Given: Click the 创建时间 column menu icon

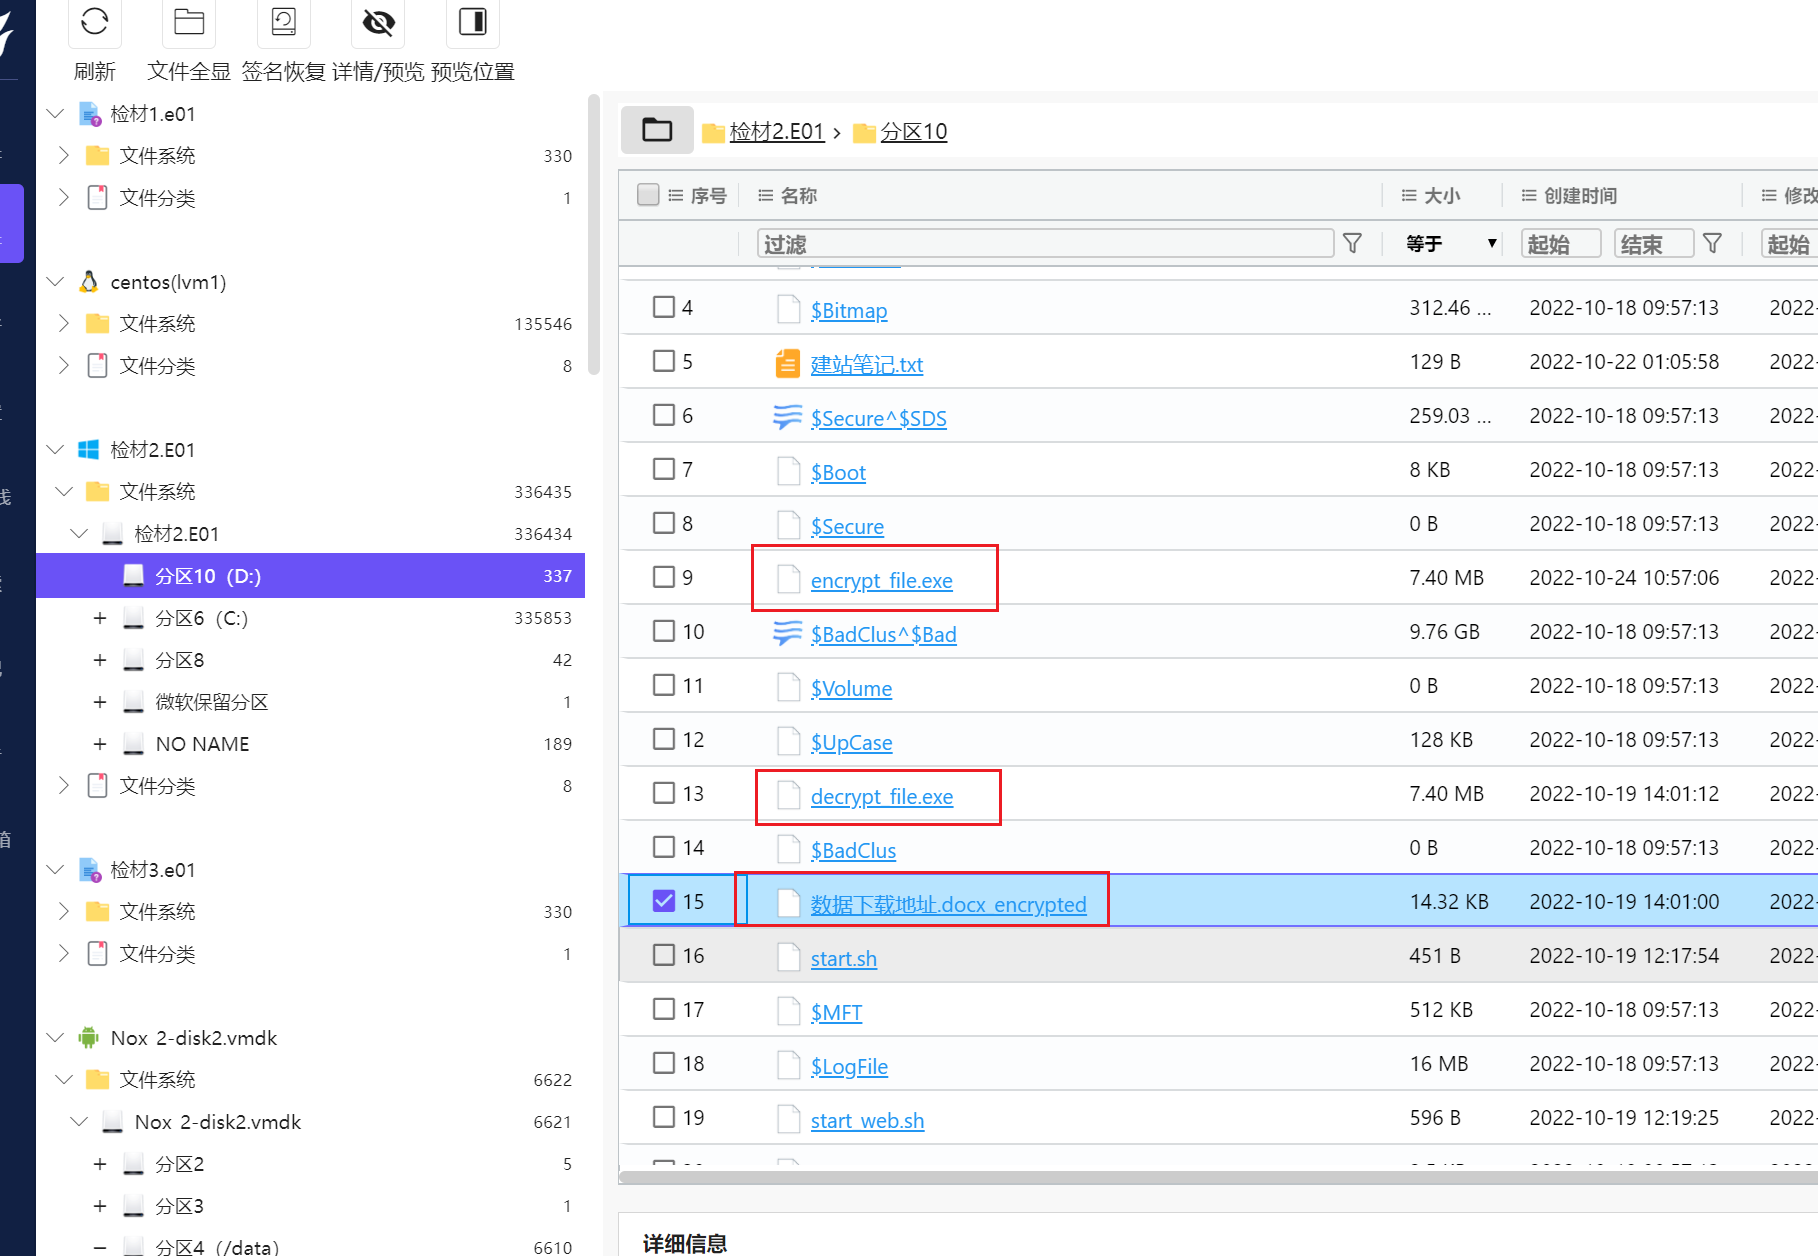Looking at the screenshot, I should click(1529, 196).
